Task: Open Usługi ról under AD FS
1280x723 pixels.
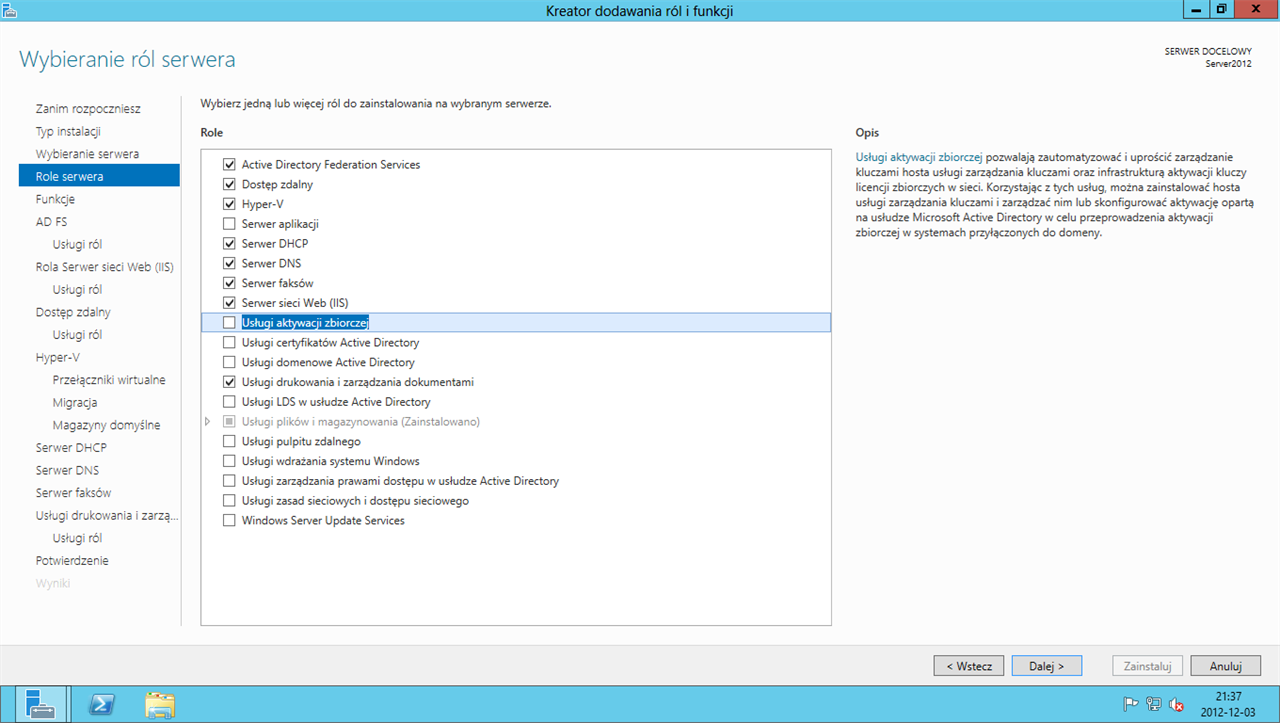Action: tap(77, 244)
